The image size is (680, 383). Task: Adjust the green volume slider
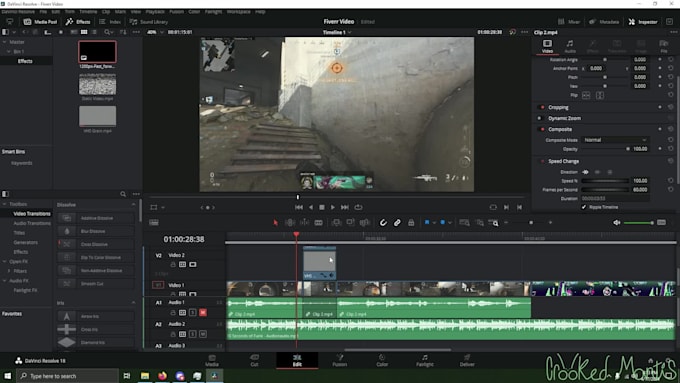638,223
